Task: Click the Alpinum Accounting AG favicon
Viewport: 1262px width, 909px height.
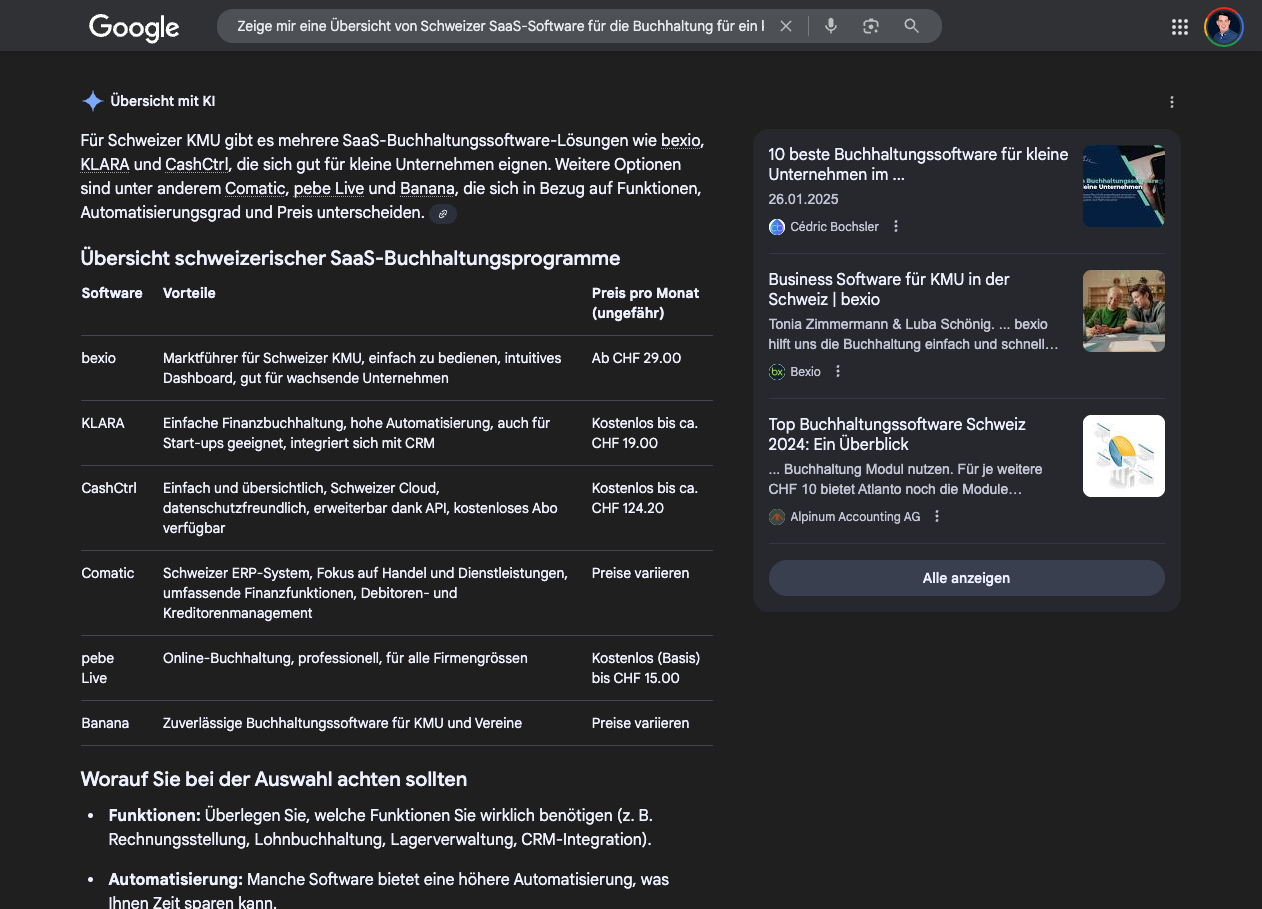Action: tap(777, 517)
